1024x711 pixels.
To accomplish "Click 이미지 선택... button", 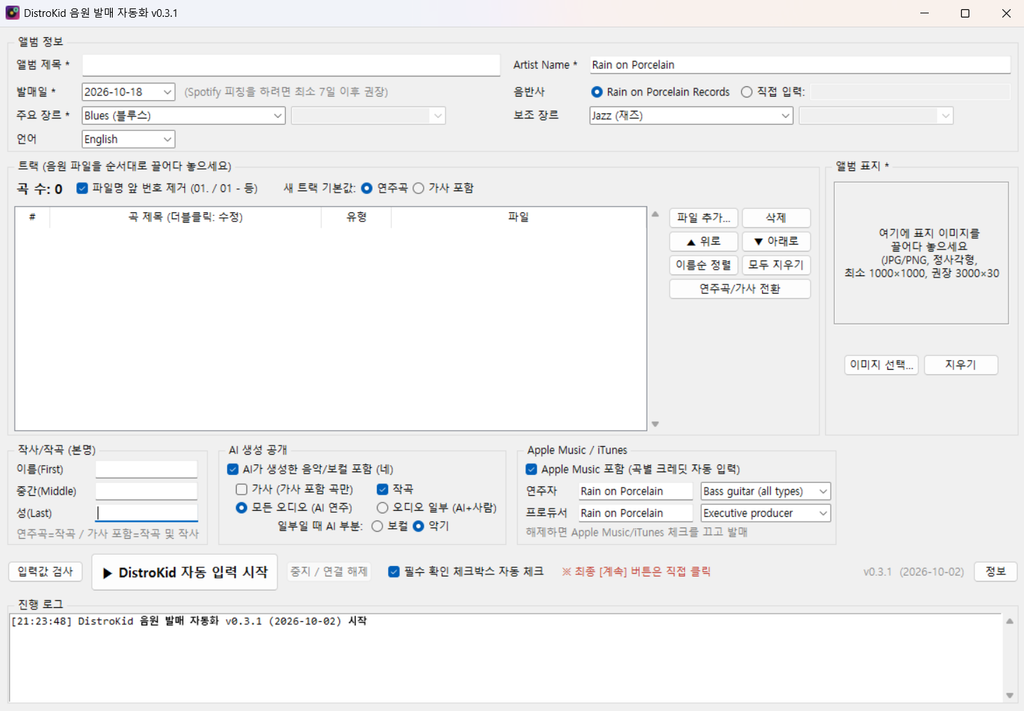I will 882,365.
